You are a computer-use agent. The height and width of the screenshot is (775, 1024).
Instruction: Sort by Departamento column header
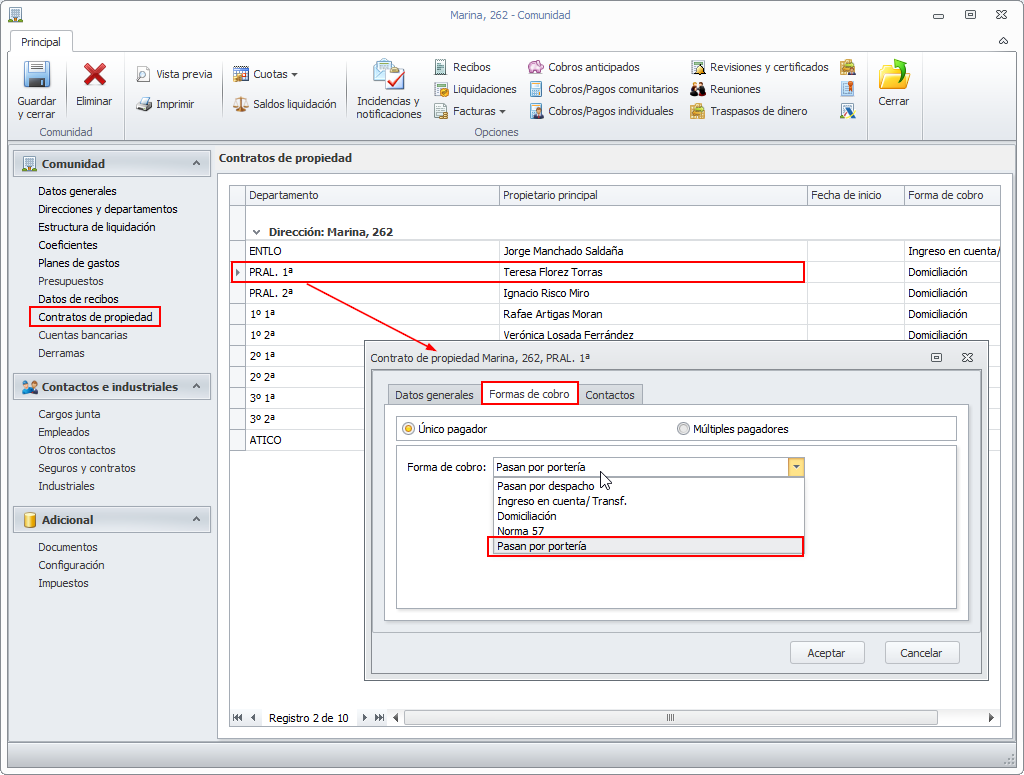pos(372,195)
